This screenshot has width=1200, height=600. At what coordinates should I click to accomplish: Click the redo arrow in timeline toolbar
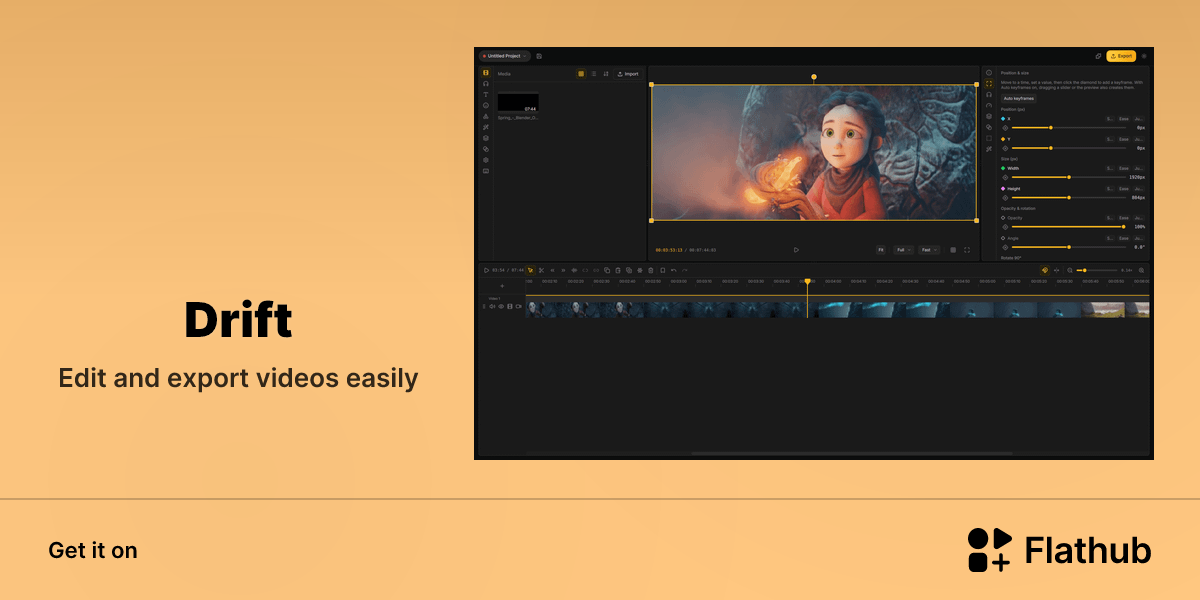[685, 270]
